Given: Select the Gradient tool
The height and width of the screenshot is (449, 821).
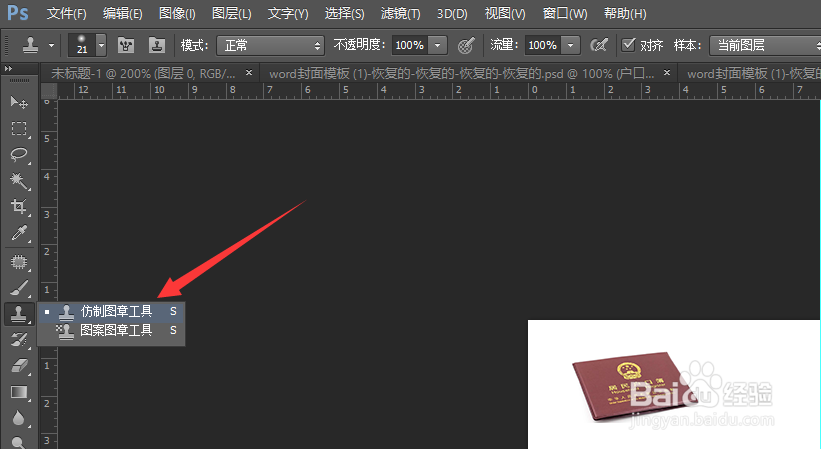Looking at the screenshot, I should click(x=19, y=392).
